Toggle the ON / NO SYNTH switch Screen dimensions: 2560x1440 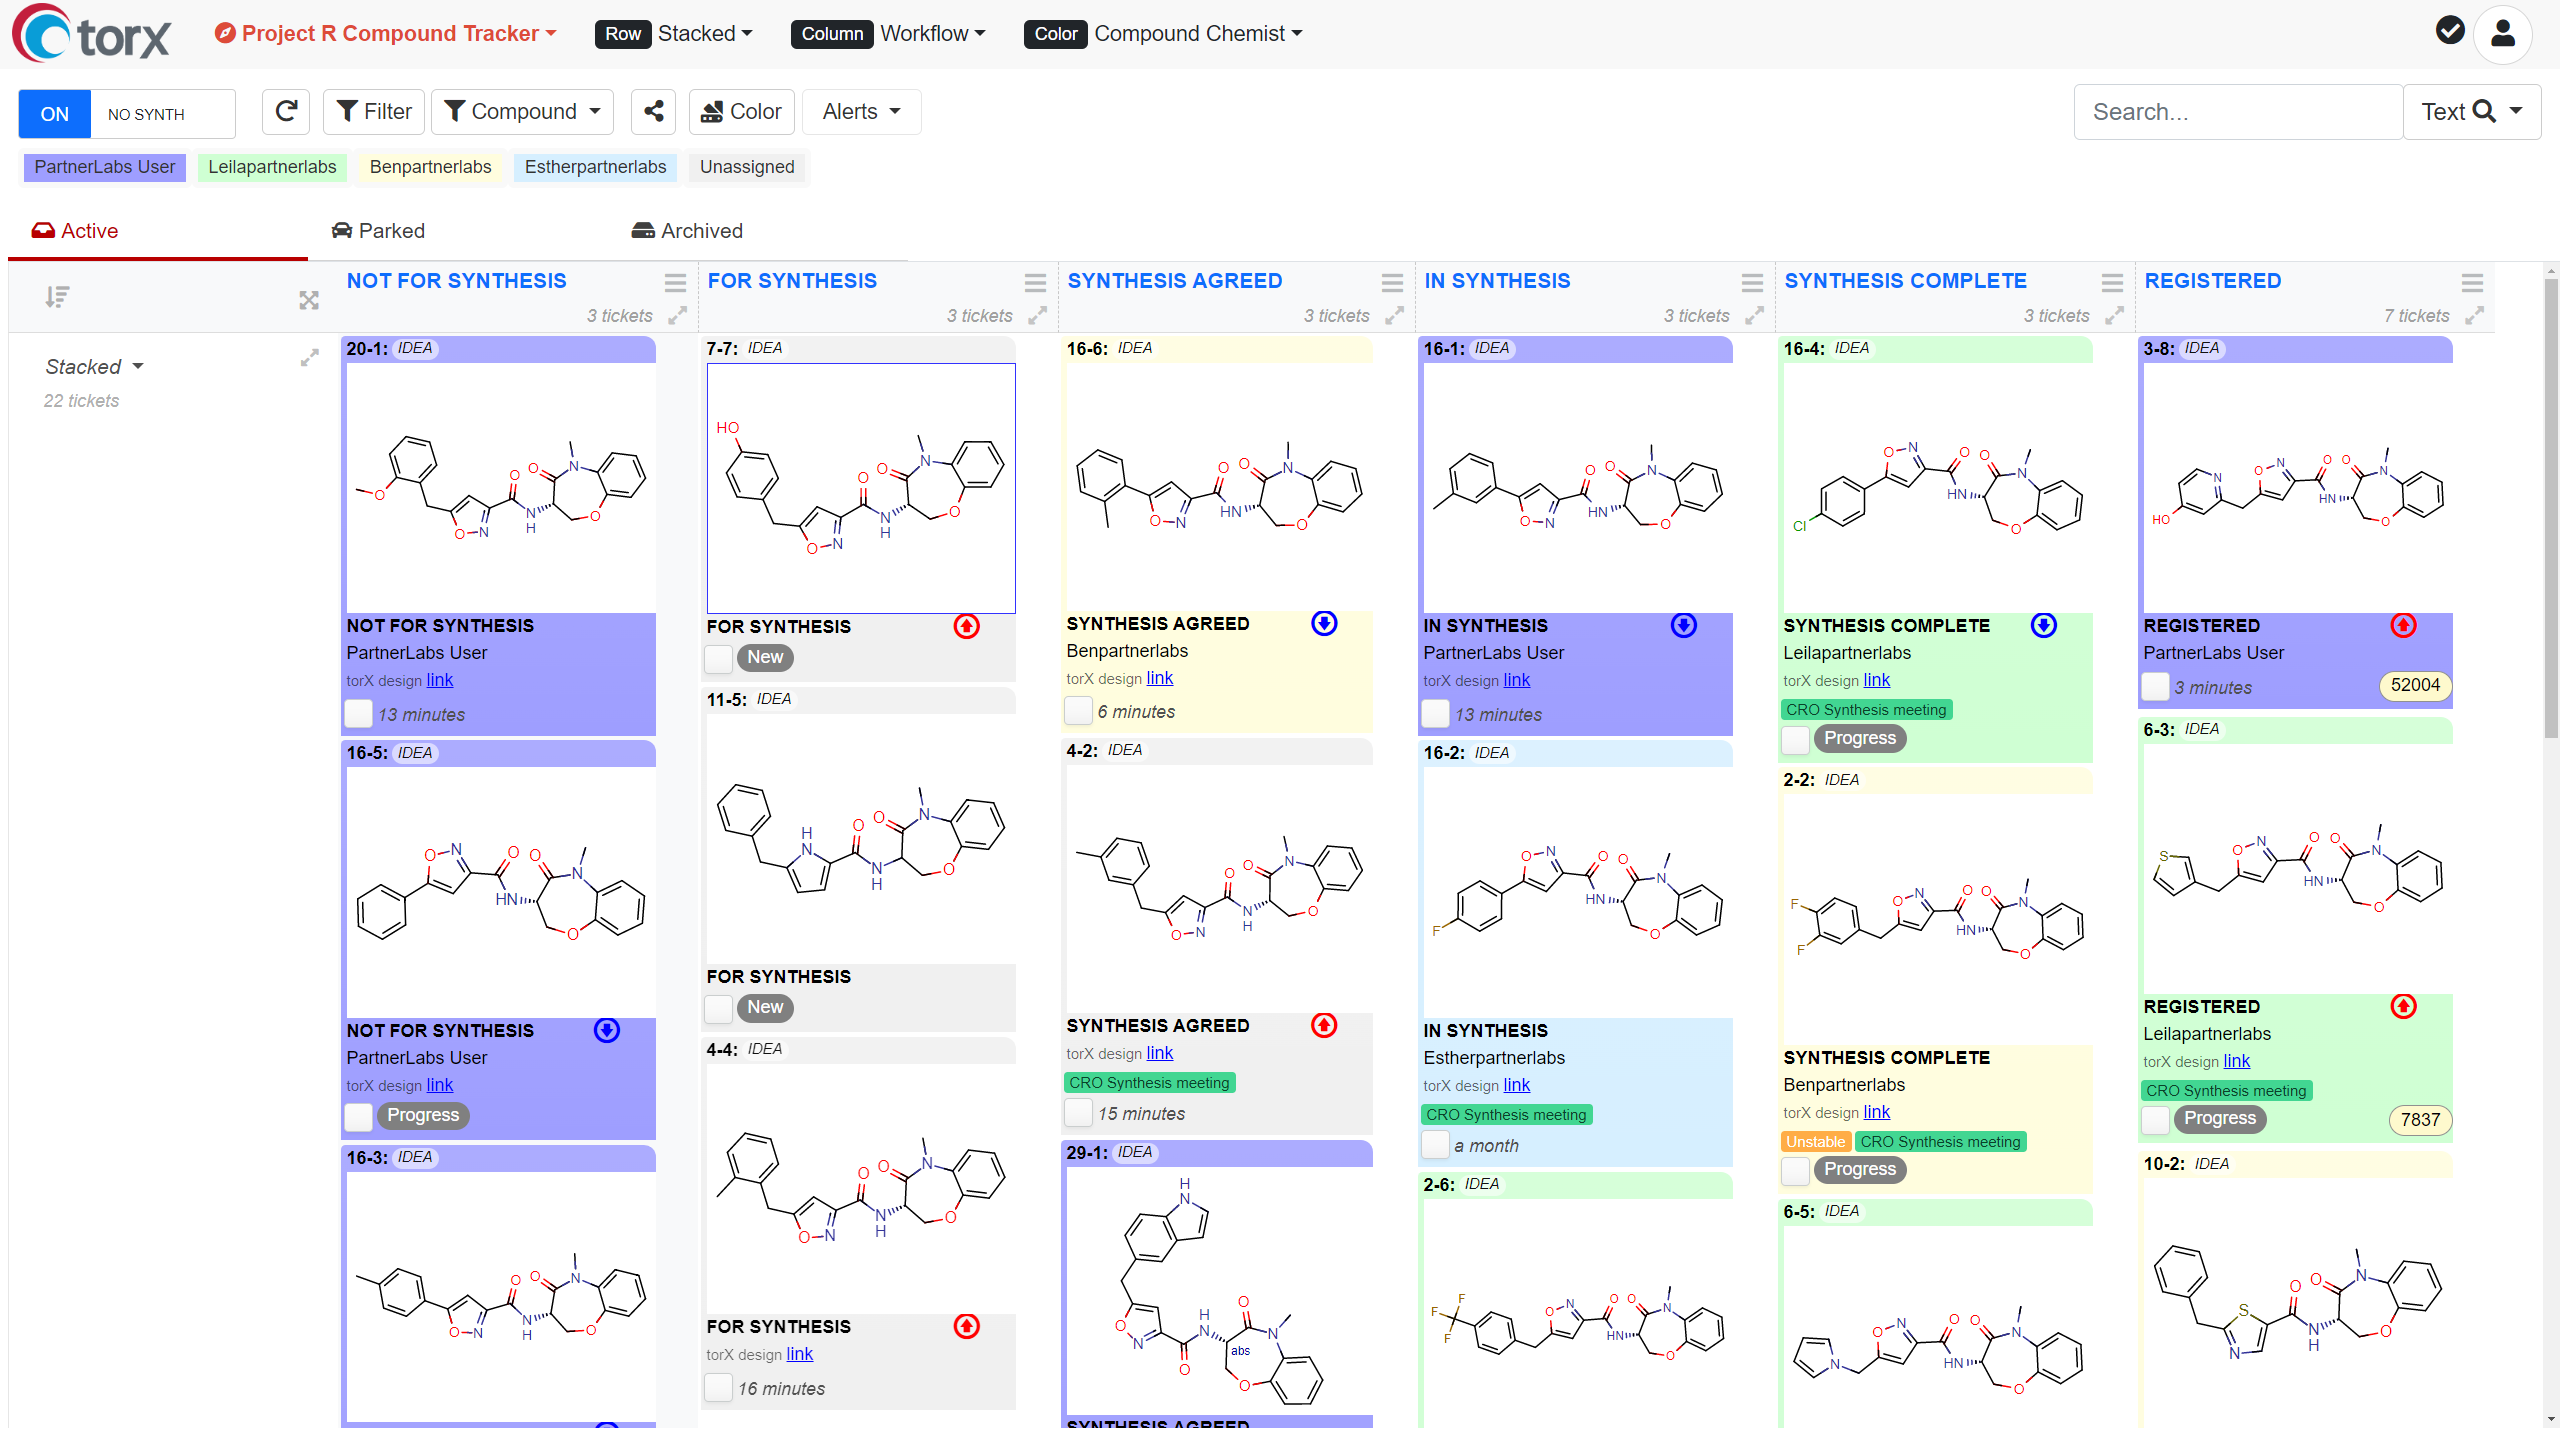127,114
